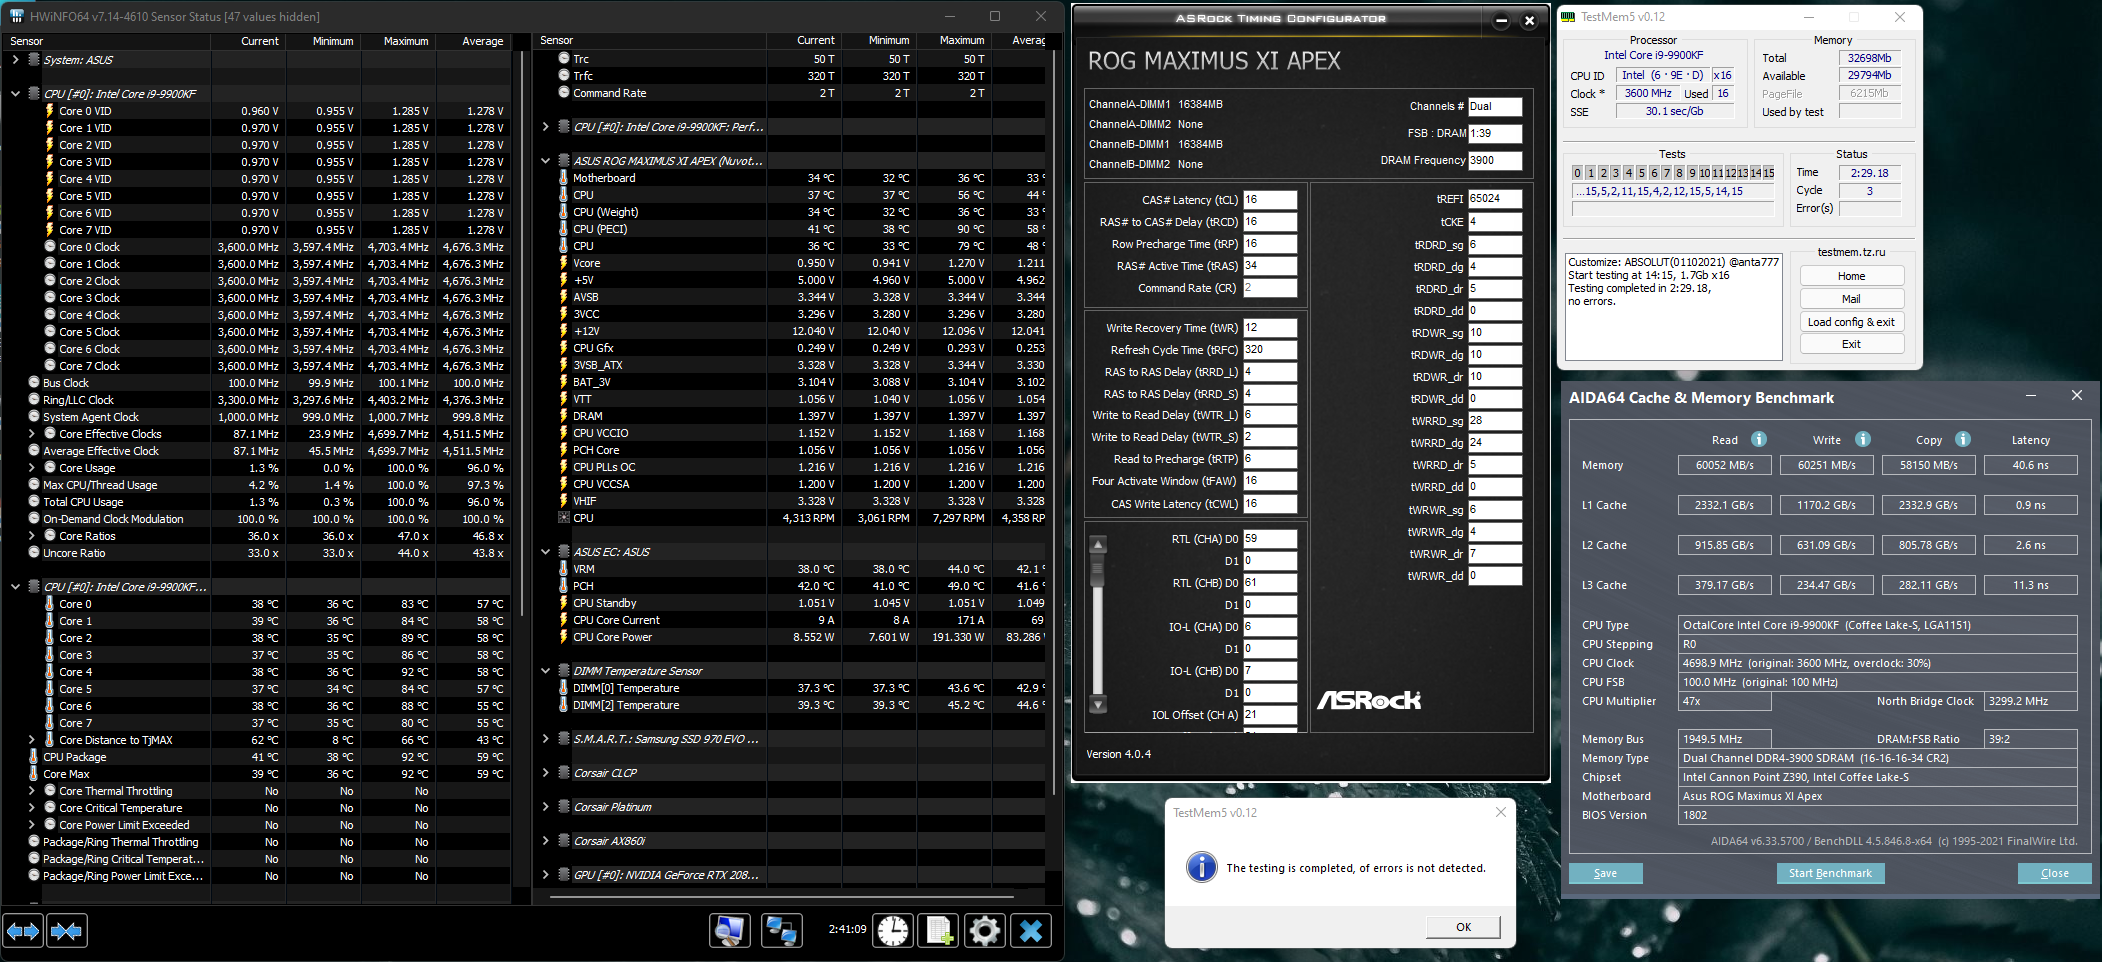
Task: Expand the Core Thermal Throttling row
Action: click(32, 791)
